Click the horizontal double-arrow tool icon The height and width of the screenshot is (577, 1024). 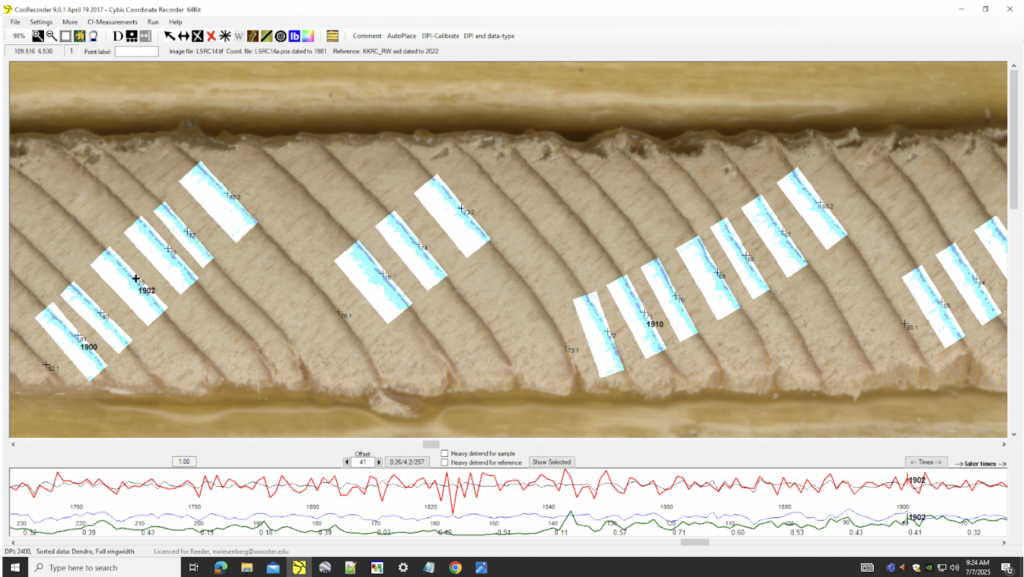click(184, 36)
